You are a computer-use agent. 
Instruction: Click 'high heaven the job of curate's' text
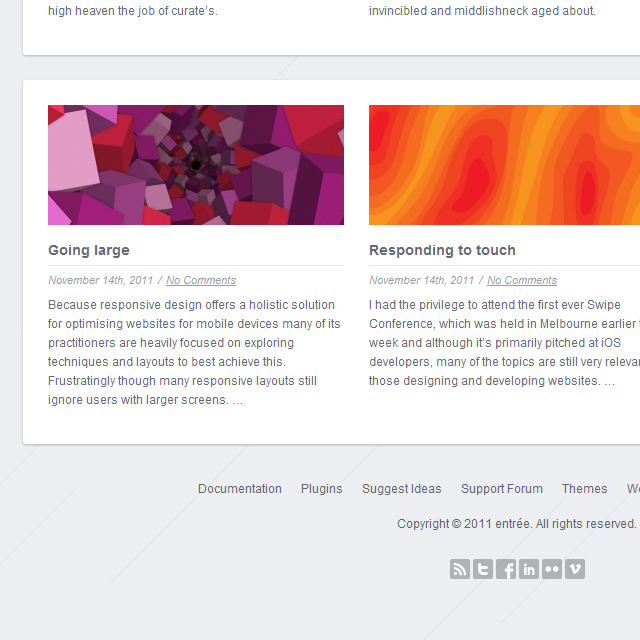(x=133, y=11)
